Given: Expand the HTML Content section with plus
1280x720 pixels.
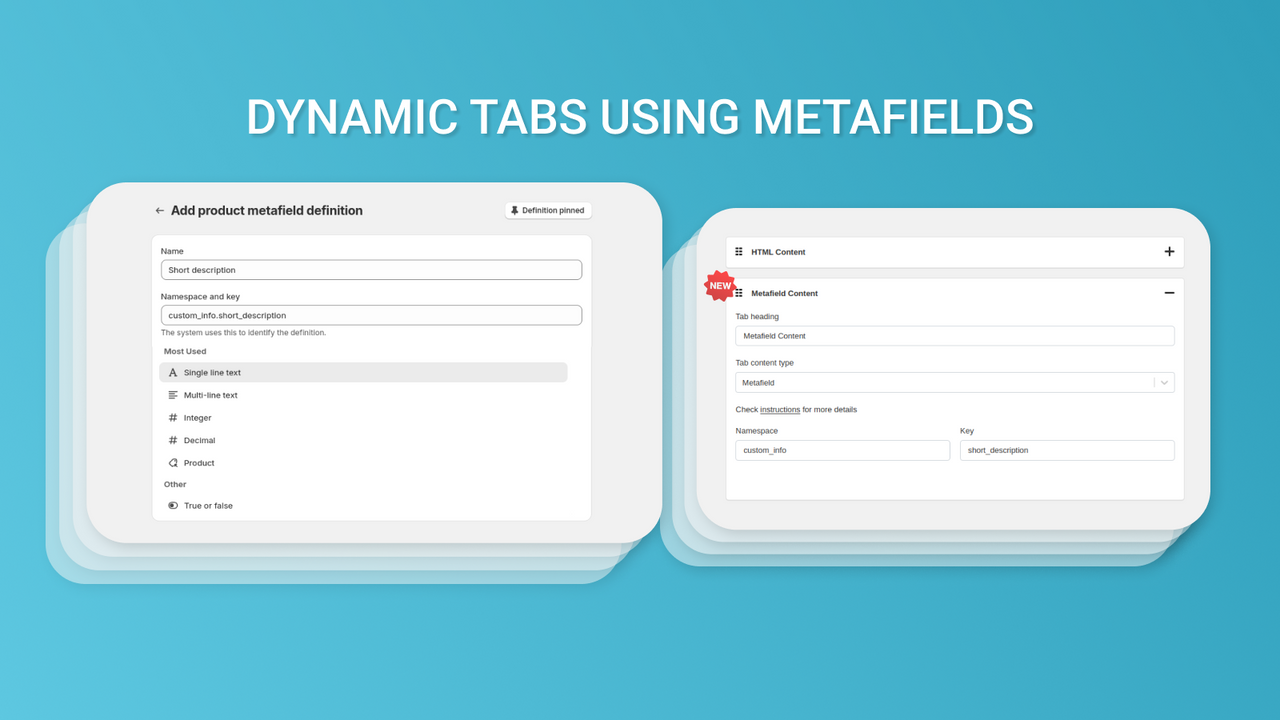Looking at the screenshot, I should tap(1169, 252).
